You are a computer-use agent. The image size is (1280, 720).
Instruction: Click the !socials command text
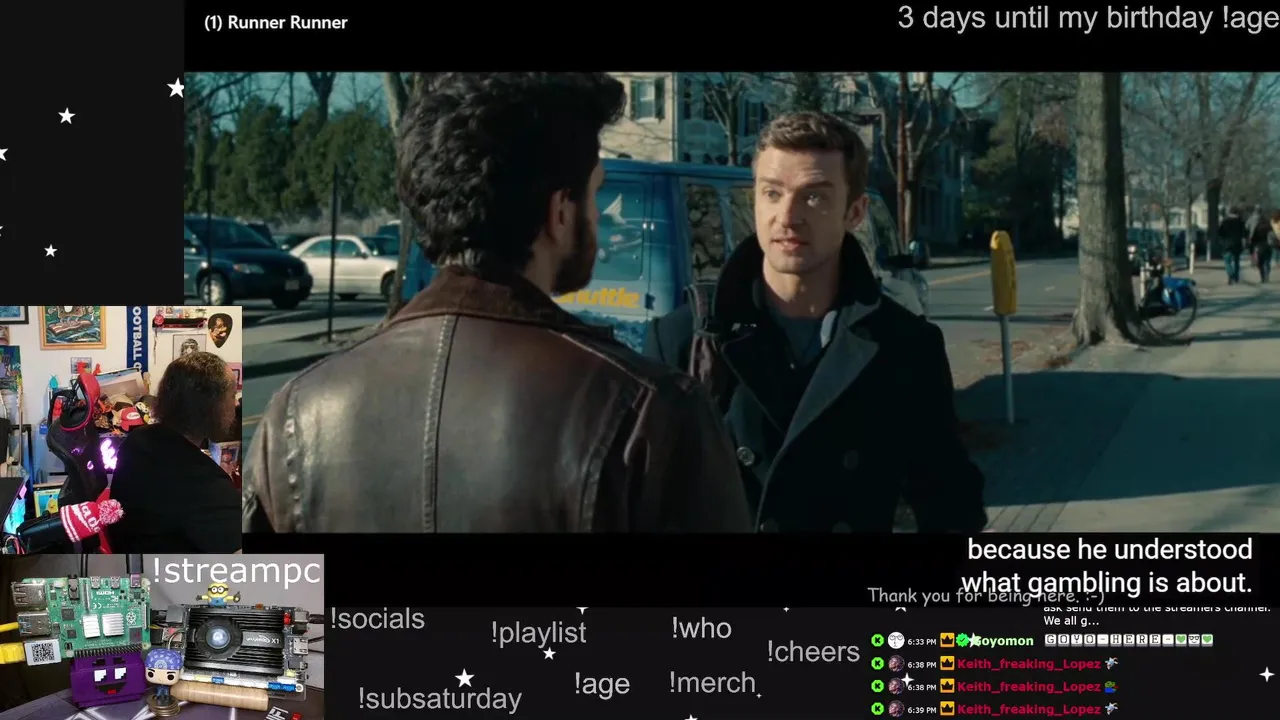377,619
